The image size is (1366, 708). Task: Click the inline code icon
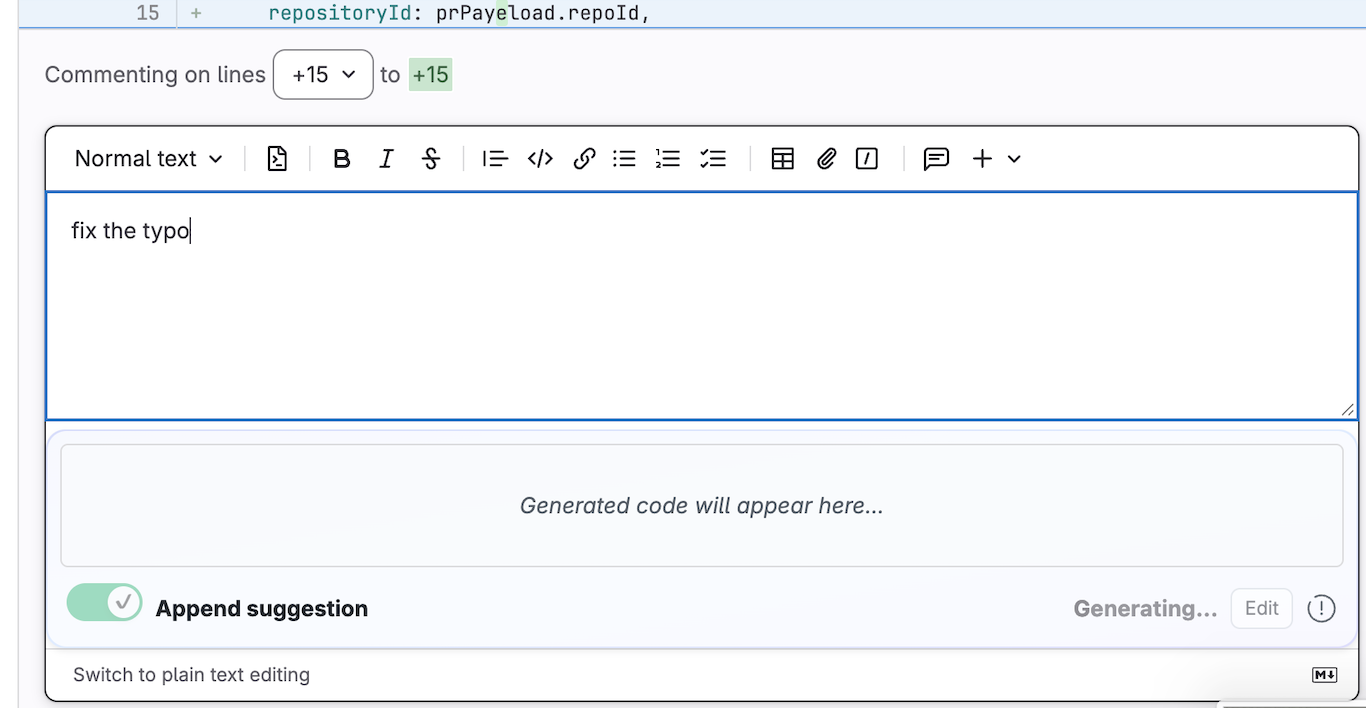(x=540, y=159)
